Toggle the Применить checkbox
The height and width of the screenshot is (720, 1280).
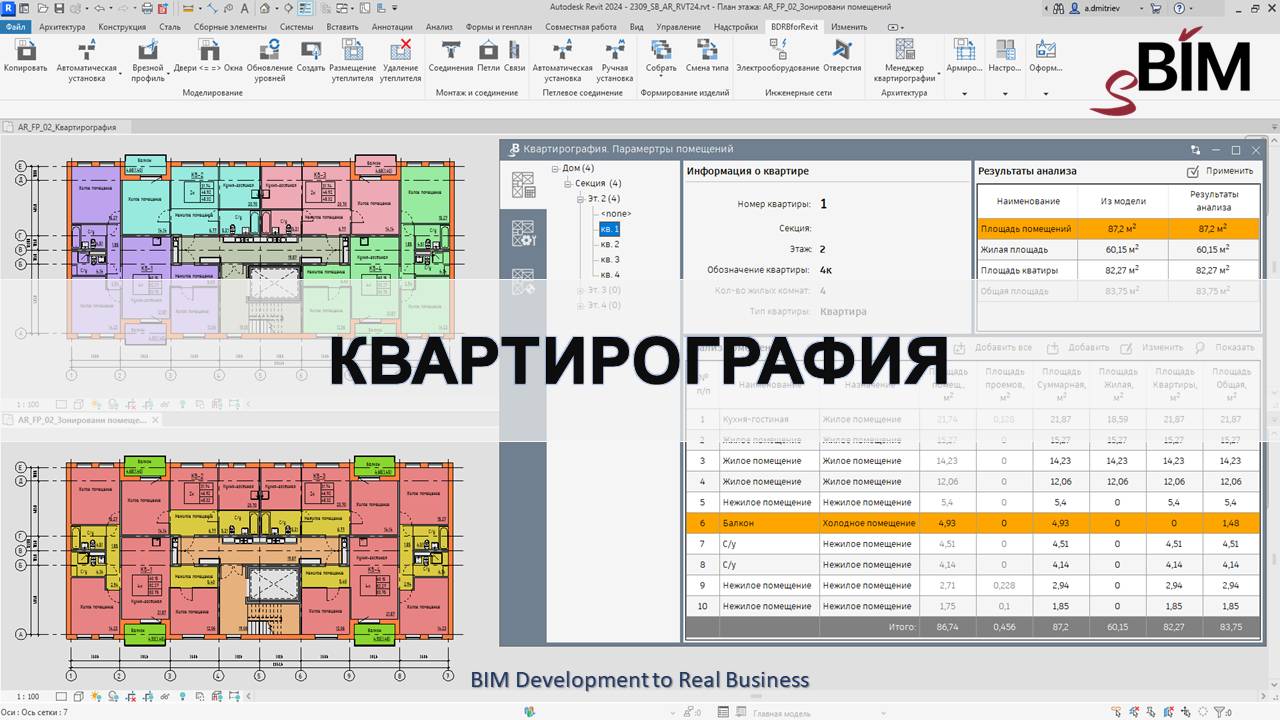(1193, 171)
